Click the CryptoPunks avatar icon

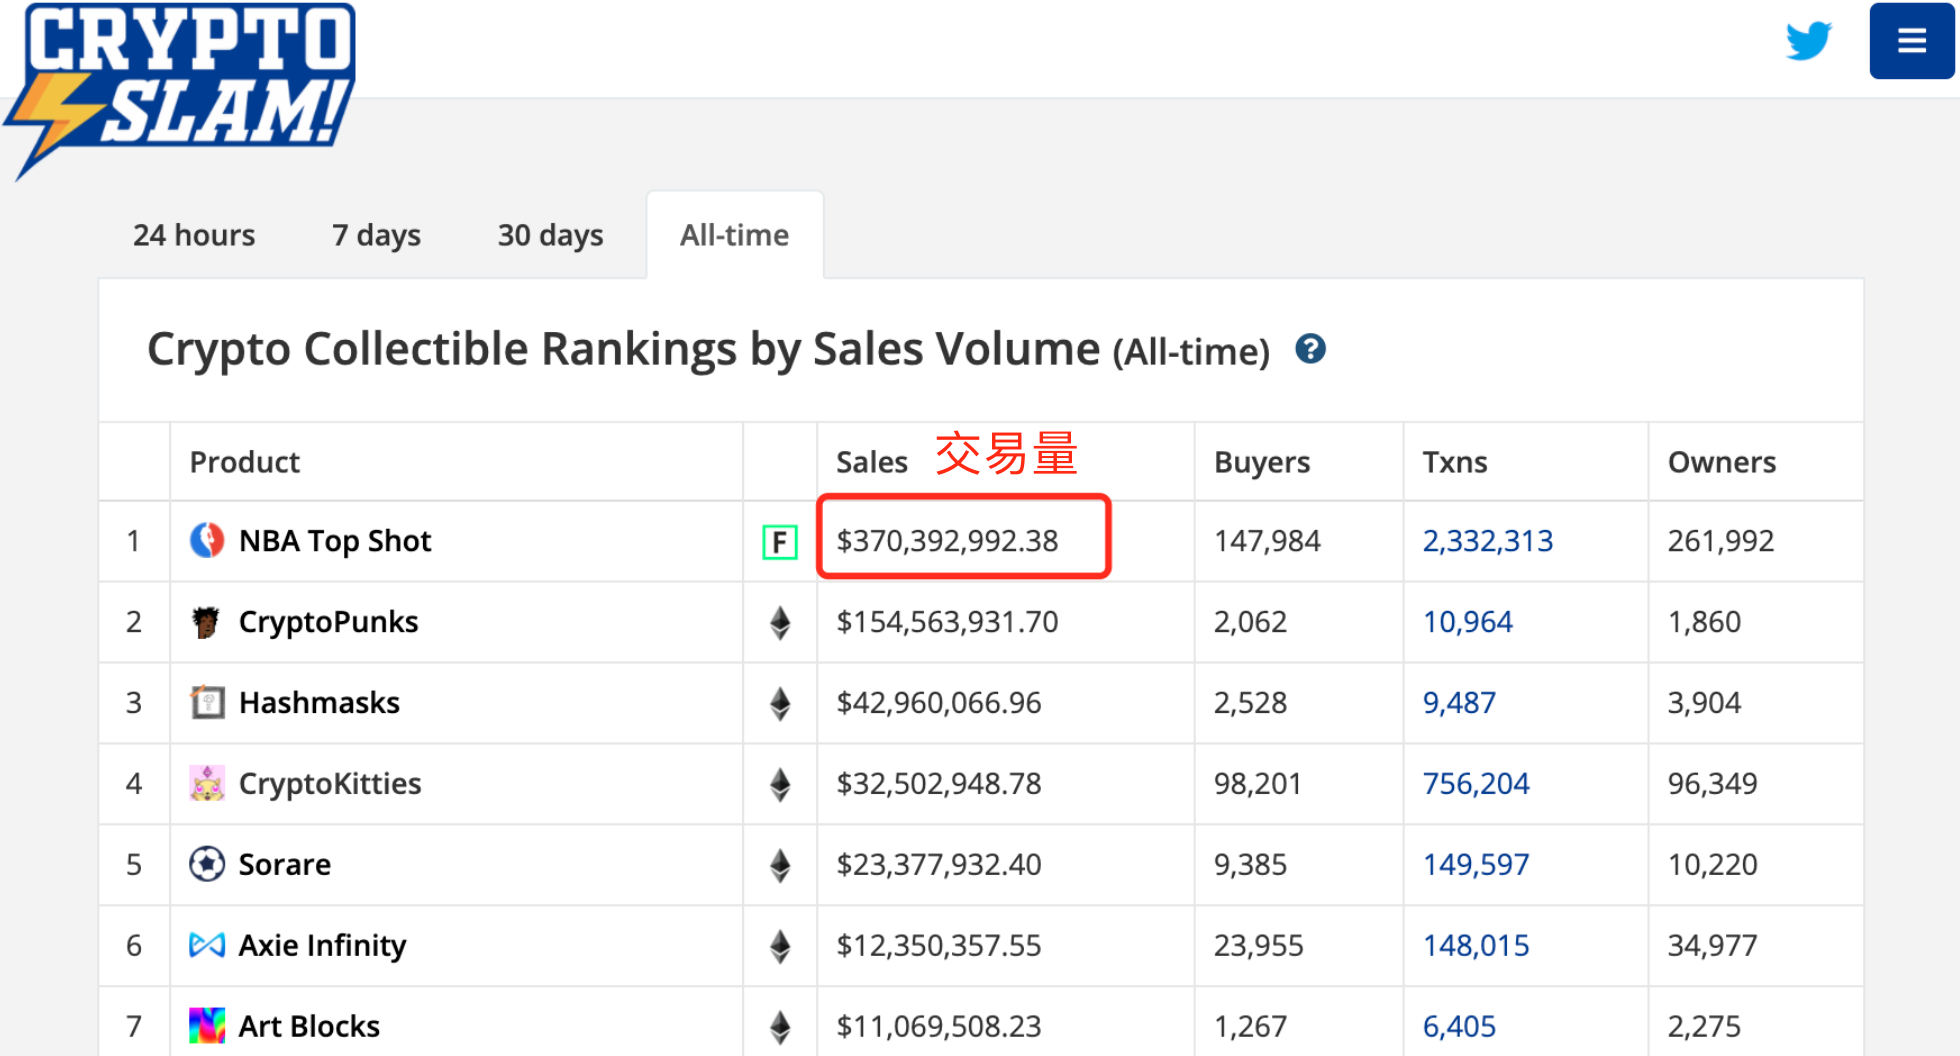(x=207, y=622)
